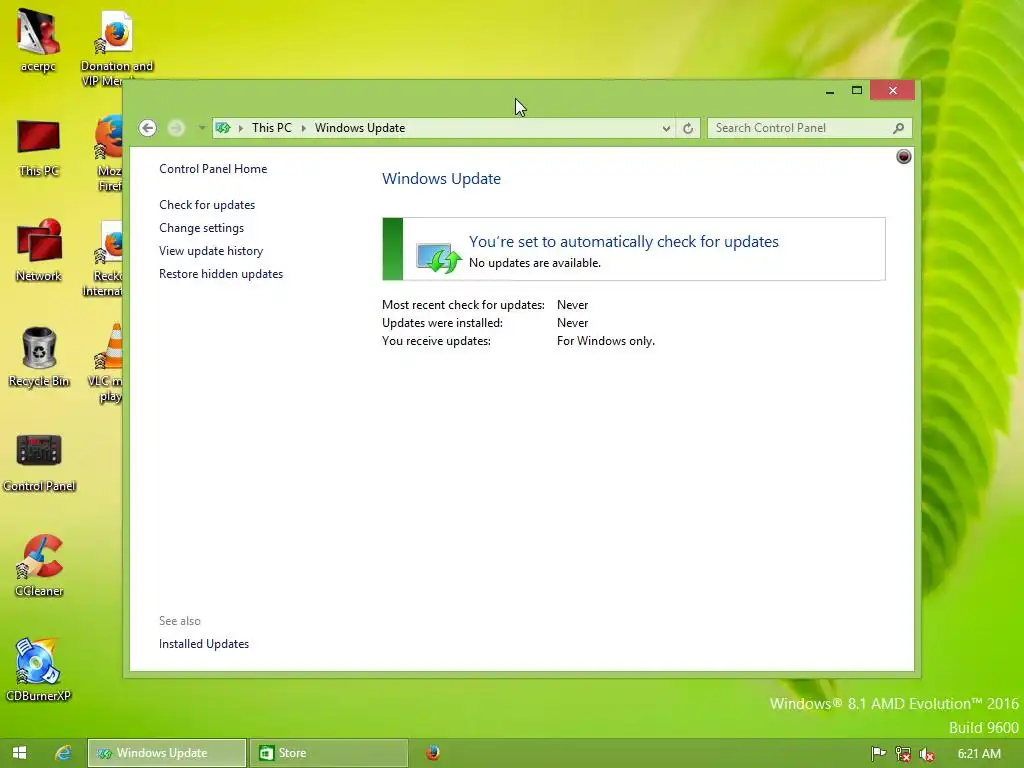Image resolution: width=1024 pixels, height=768 pixels.
Task: Click 'For Windows only.' value
Action: (605, 341)
